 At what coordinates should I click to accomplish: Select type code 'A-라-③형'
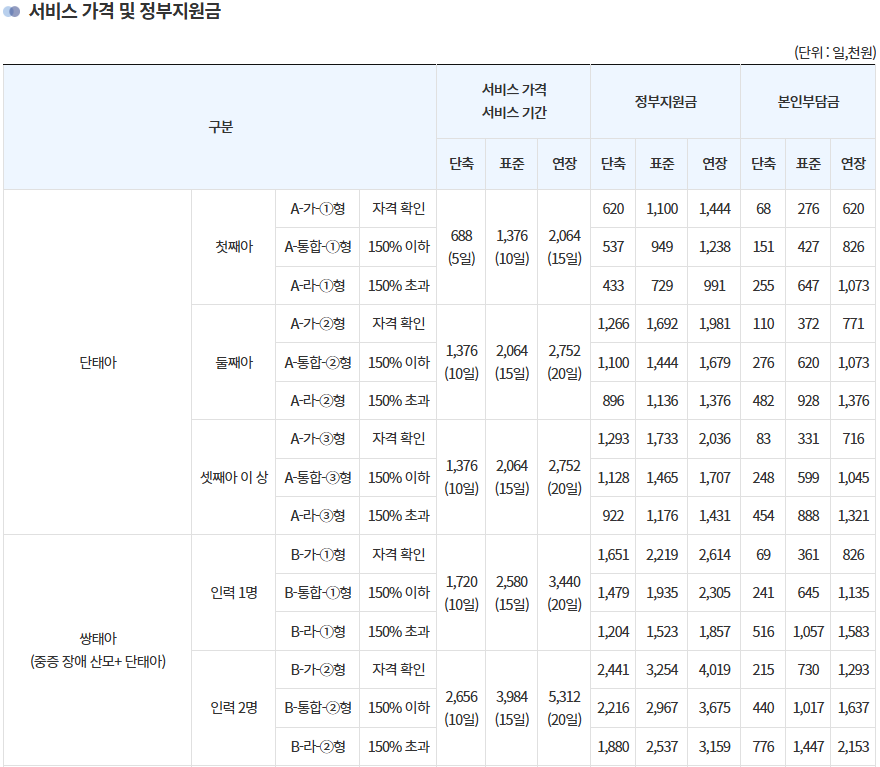318,516
